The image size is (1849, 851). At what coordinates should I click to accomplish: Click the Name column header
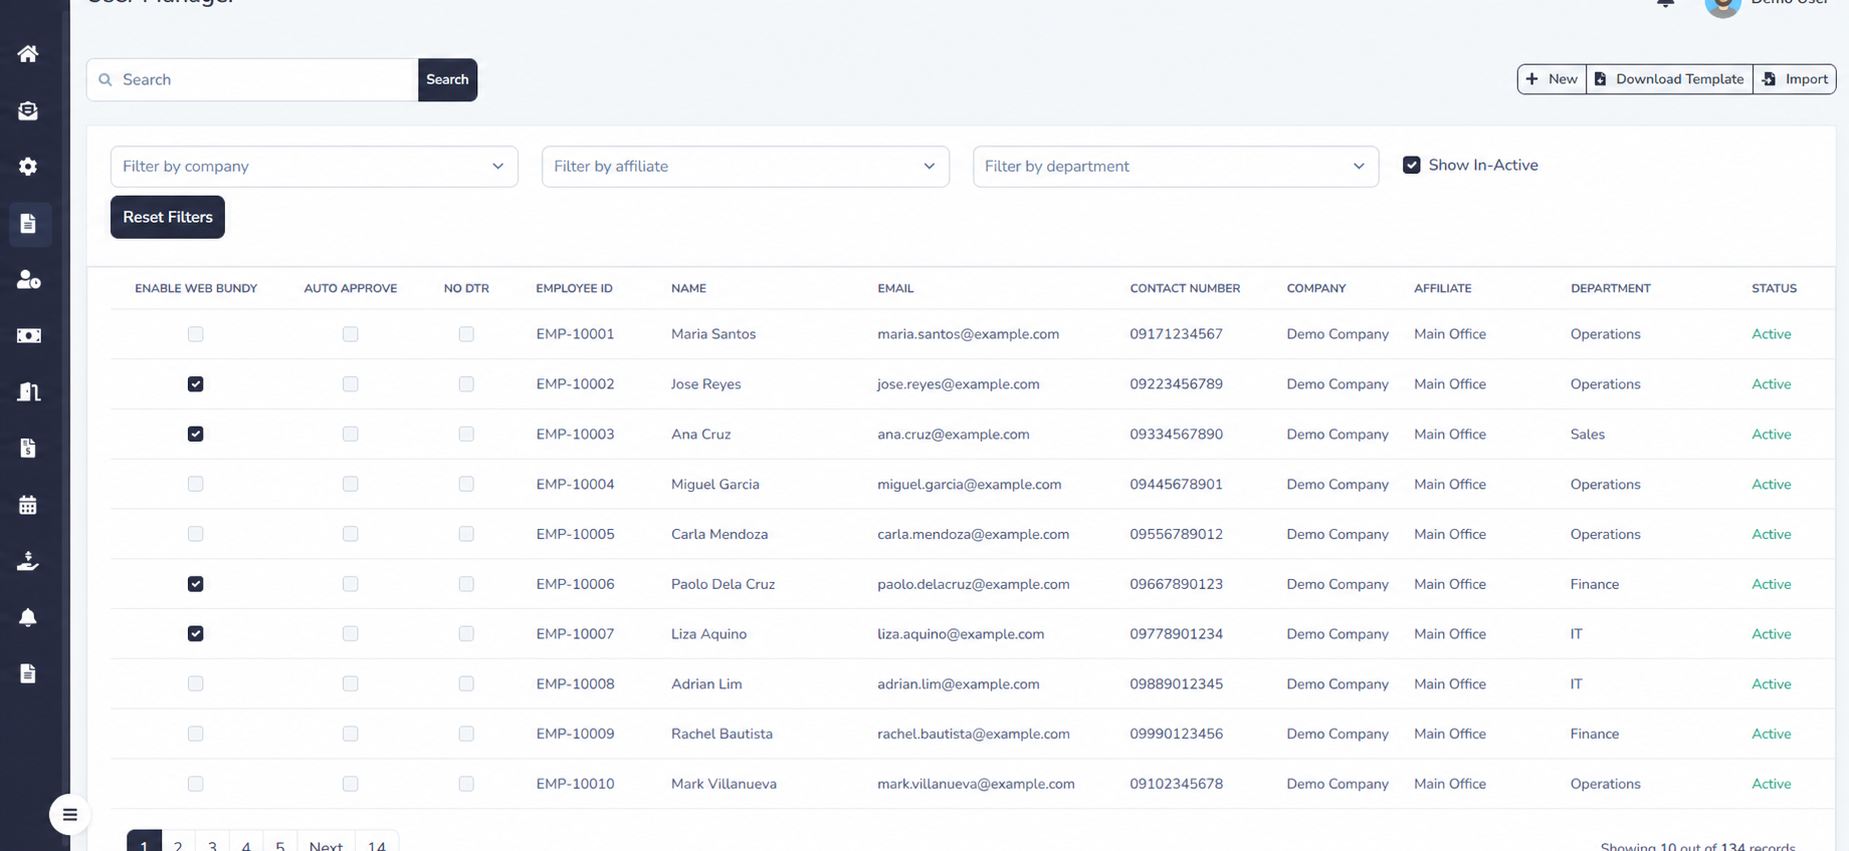(688, 288)
